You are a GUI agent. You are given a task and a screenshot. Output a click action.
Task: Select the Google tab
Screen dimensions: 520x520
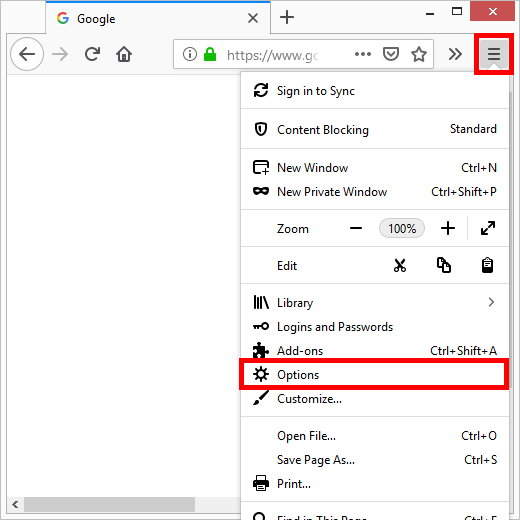click(x=158, y=18)
